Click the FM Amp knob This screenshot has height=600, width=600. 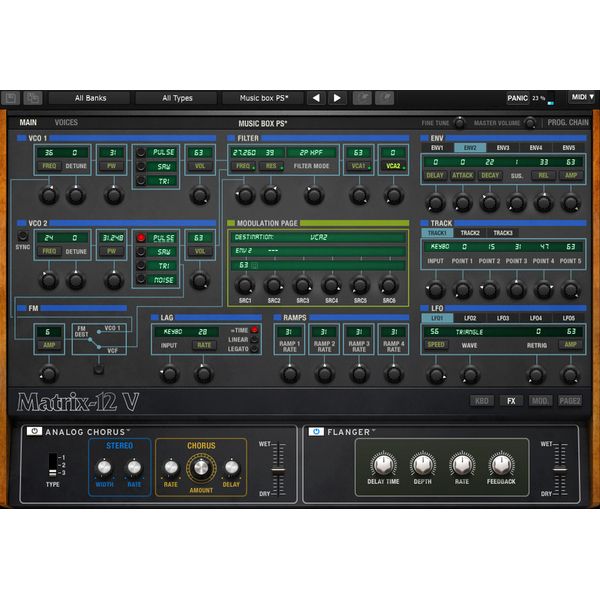(x=49, y=373)
